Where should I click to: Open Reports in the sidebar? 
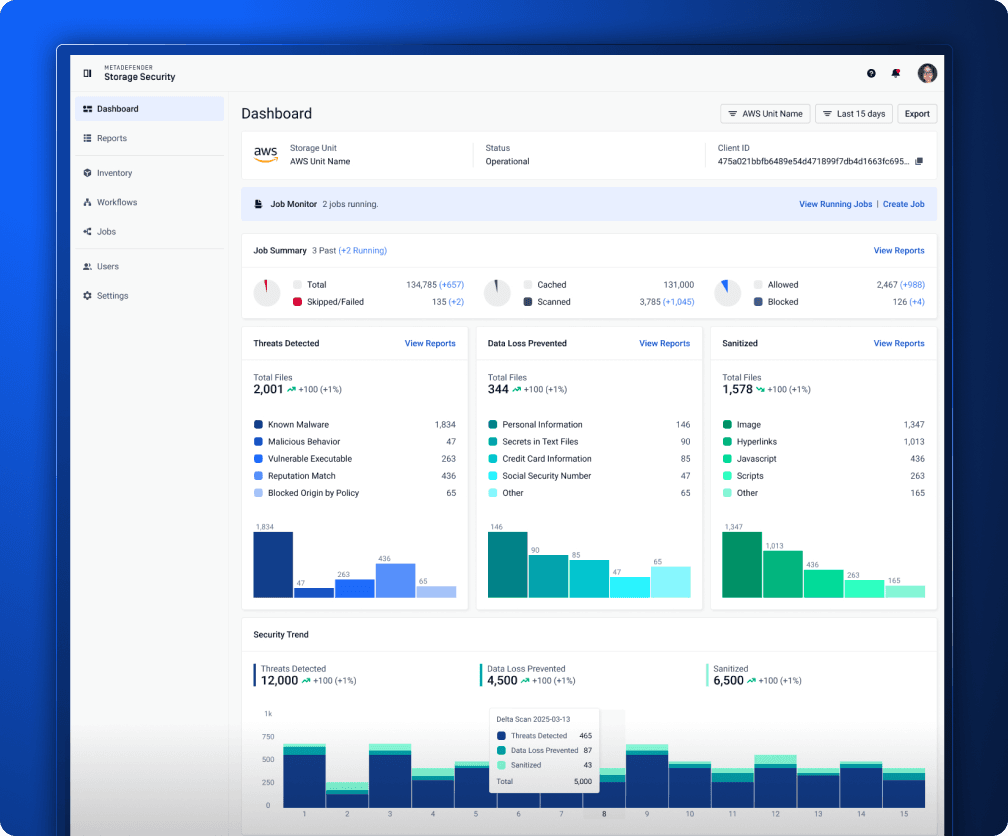[149, 138]
